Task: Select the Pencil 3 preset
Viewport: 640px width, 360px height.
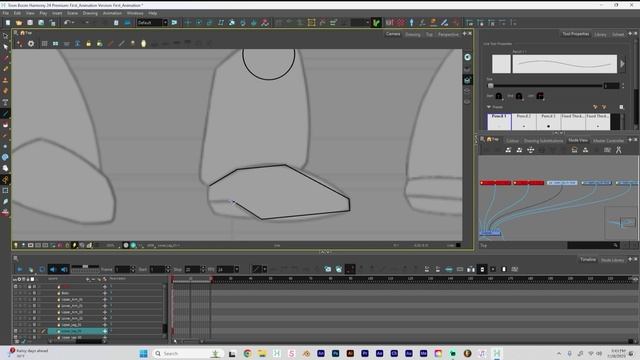Action: 548,122
